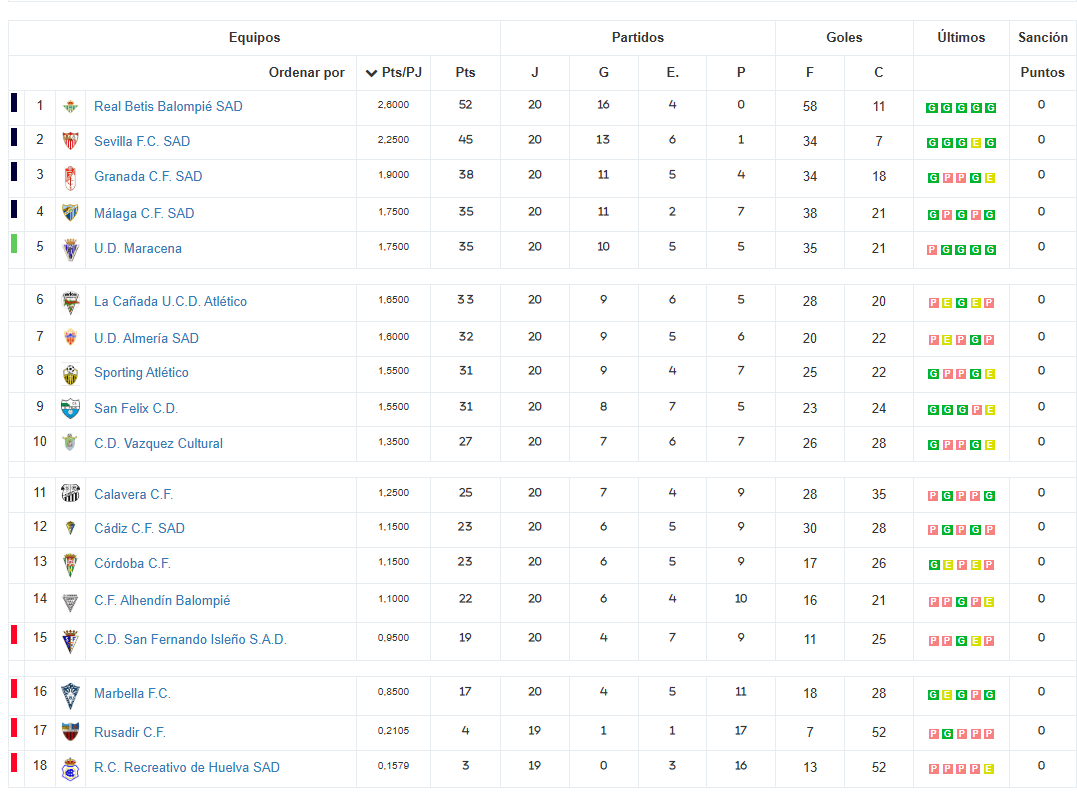Open U.D. Maracena team link
The image size is (1077, 794).
tap(138, 249)
